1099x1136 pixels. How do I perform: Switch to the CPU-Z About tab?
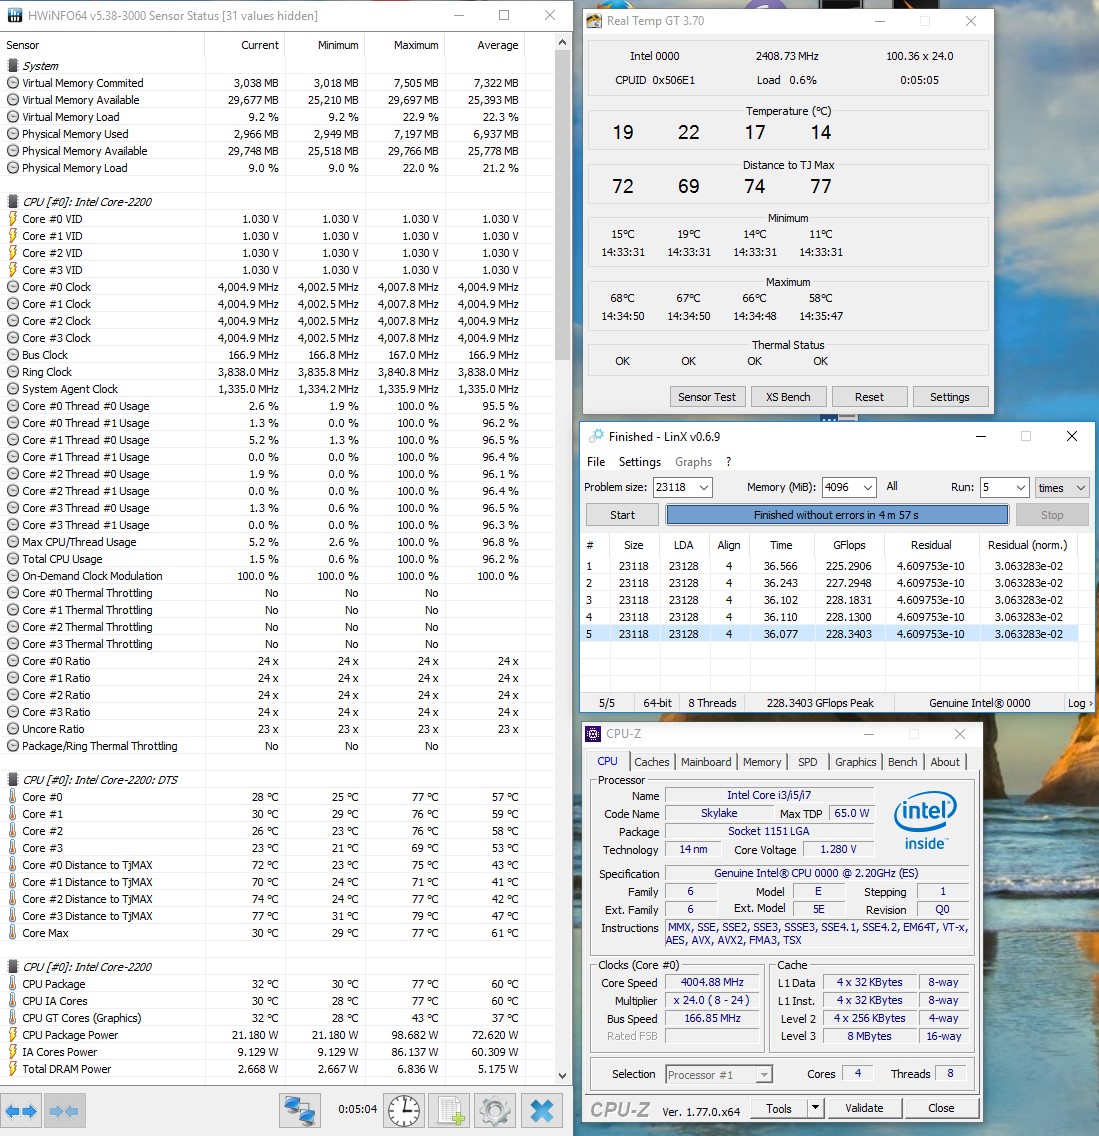click(x=945, y=761)
